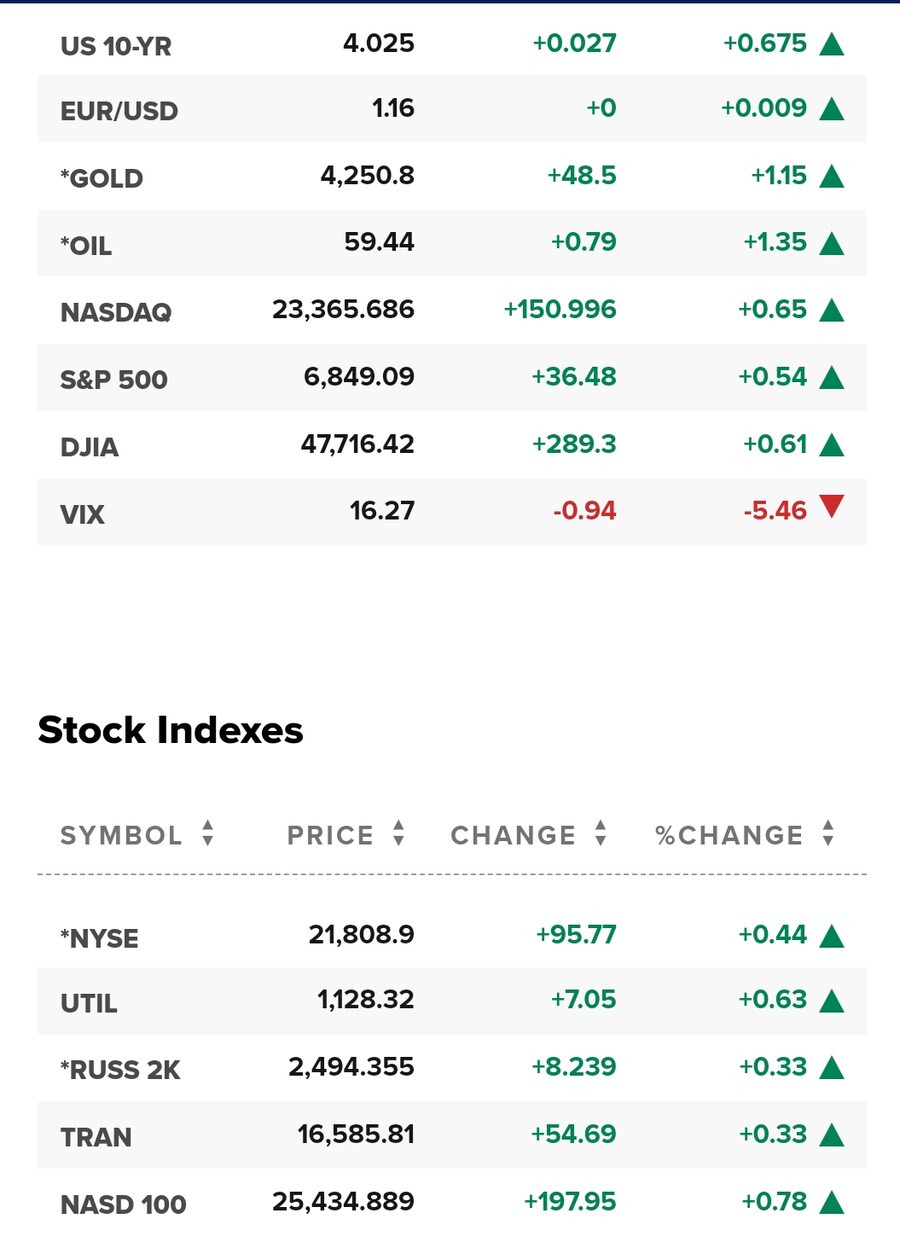This screenshot has height=1242, width=900.
Task: Click the up arrow in UTIL row
Action: pyautogui.click(x=831, y=1001)
